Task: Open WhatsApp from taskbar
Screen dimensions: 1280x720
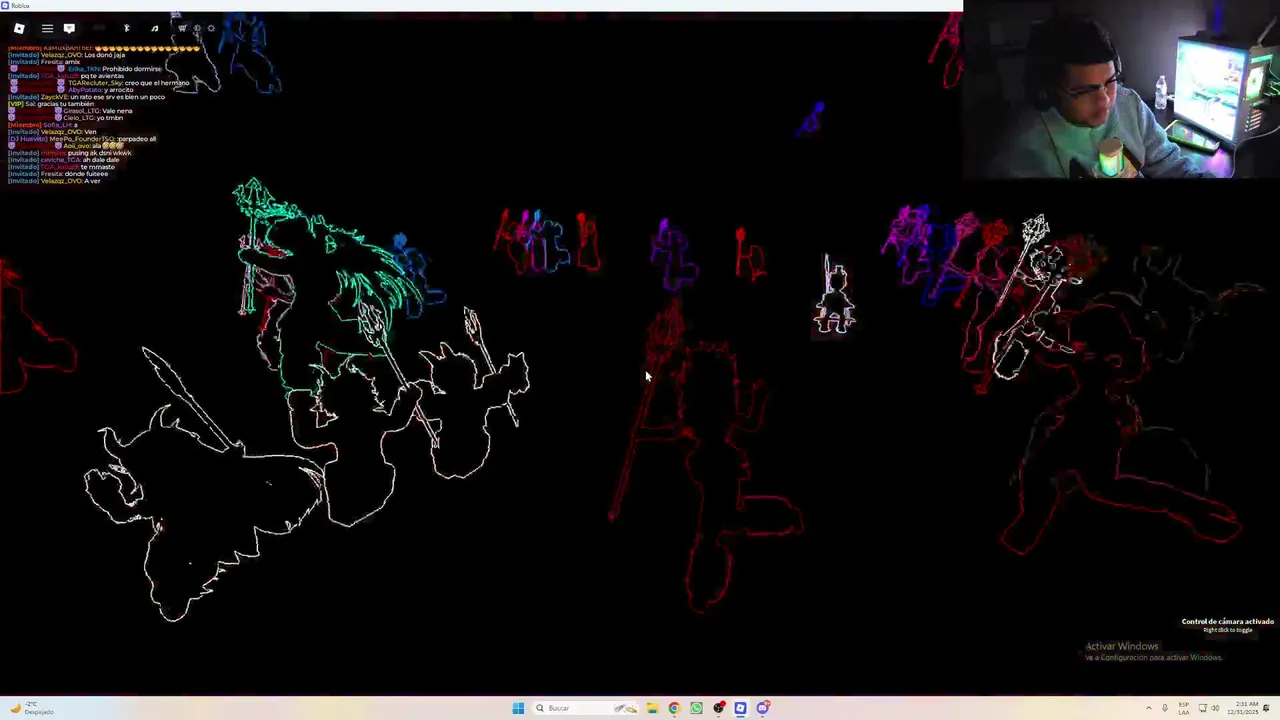Action: point(696,708)
